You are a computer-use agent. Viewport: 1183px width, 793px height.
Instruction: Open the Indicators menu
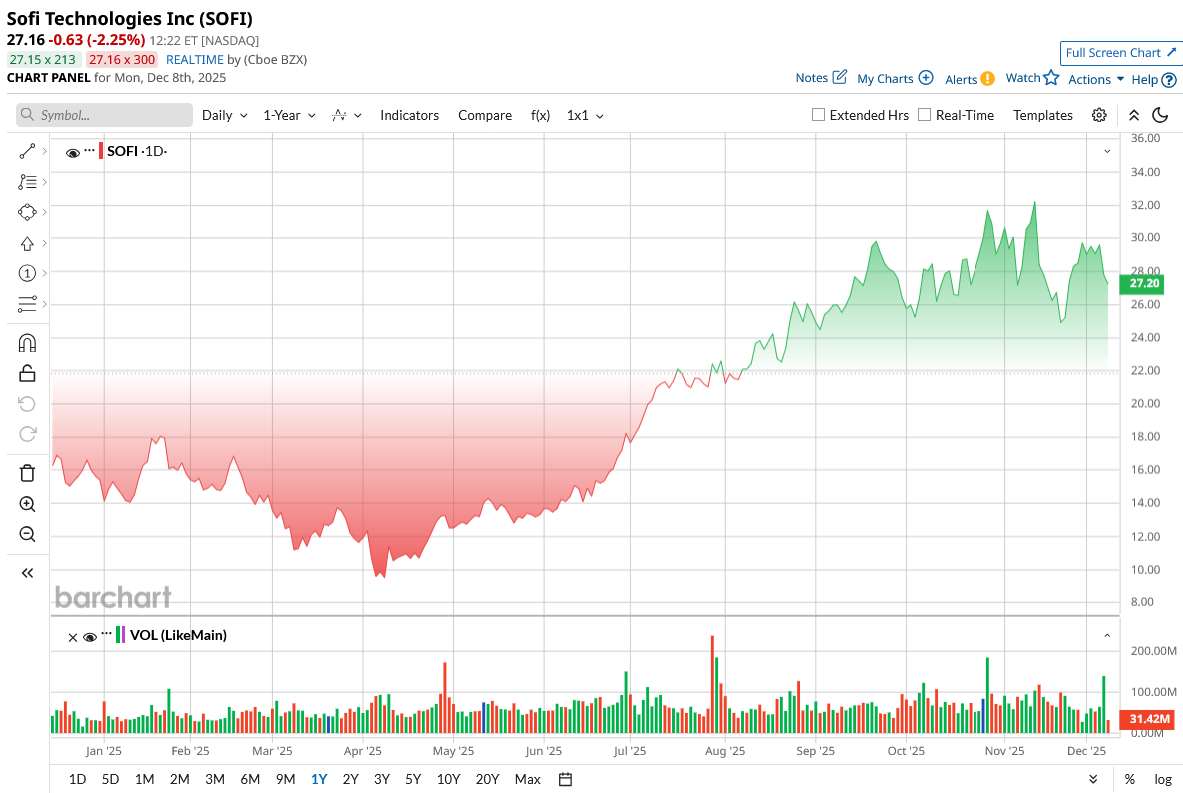[409, 115]
